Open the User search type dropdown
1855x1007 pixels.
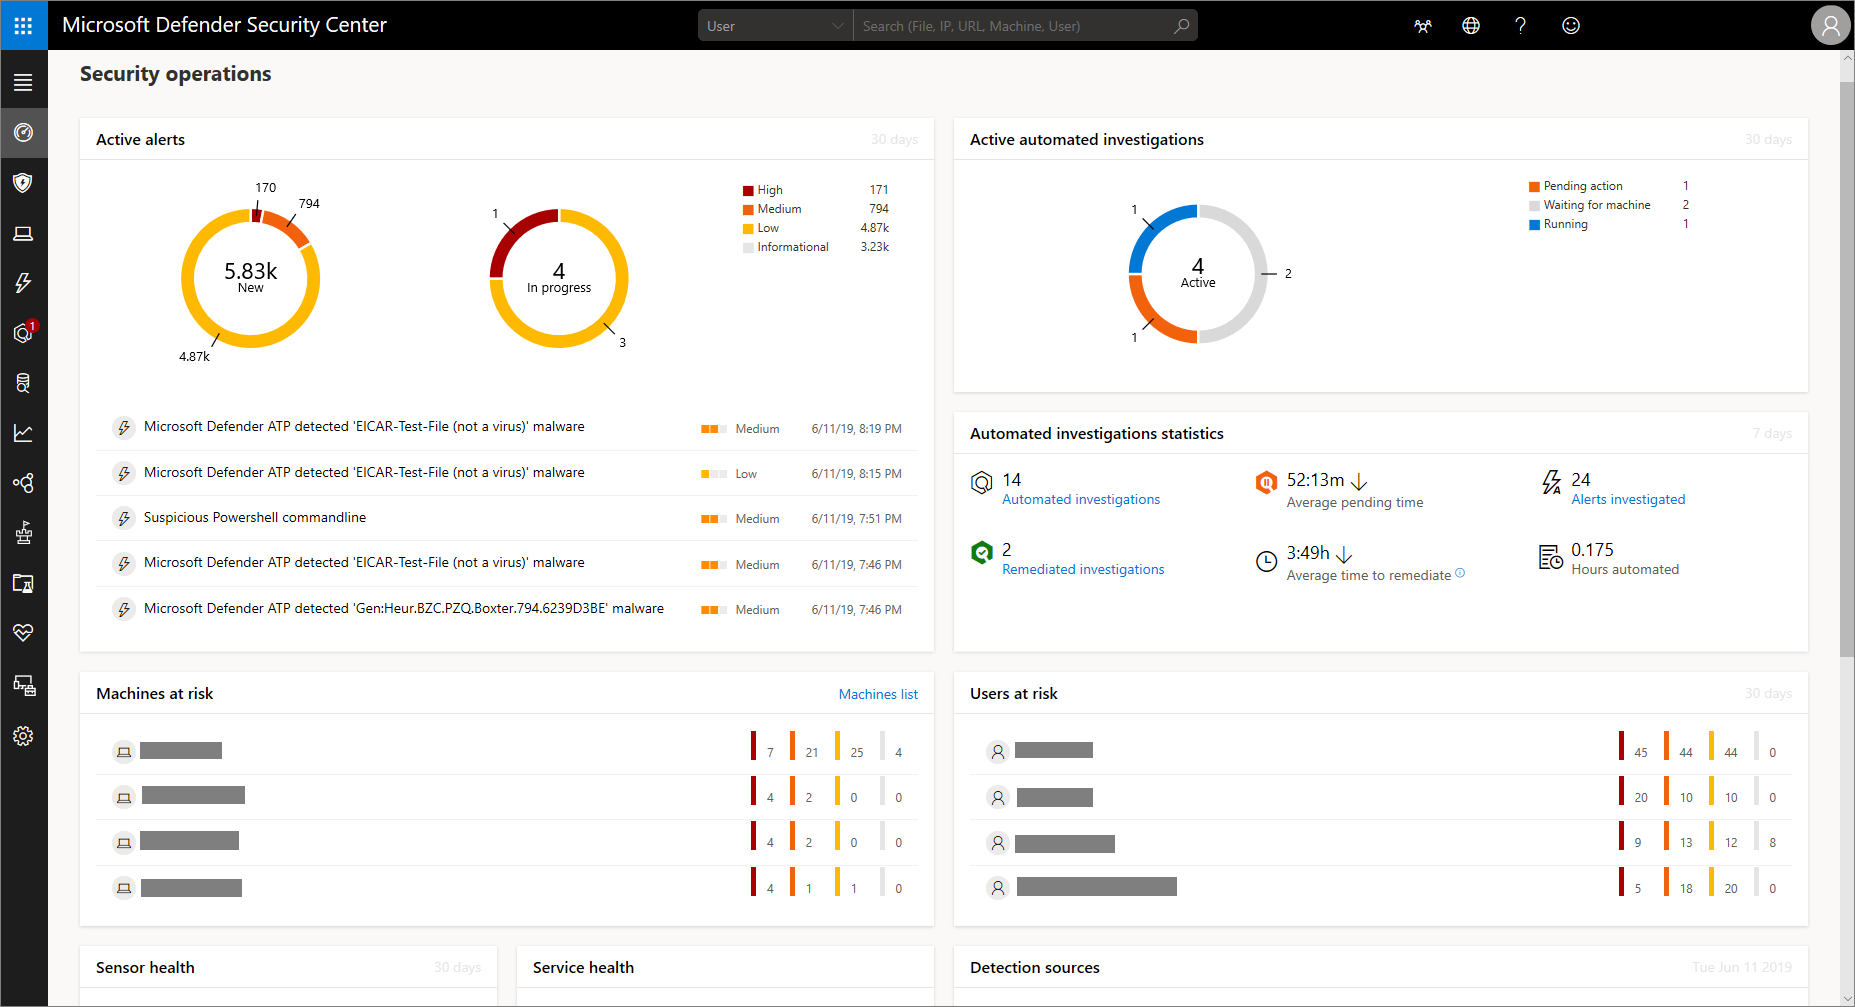click(775, 26)
